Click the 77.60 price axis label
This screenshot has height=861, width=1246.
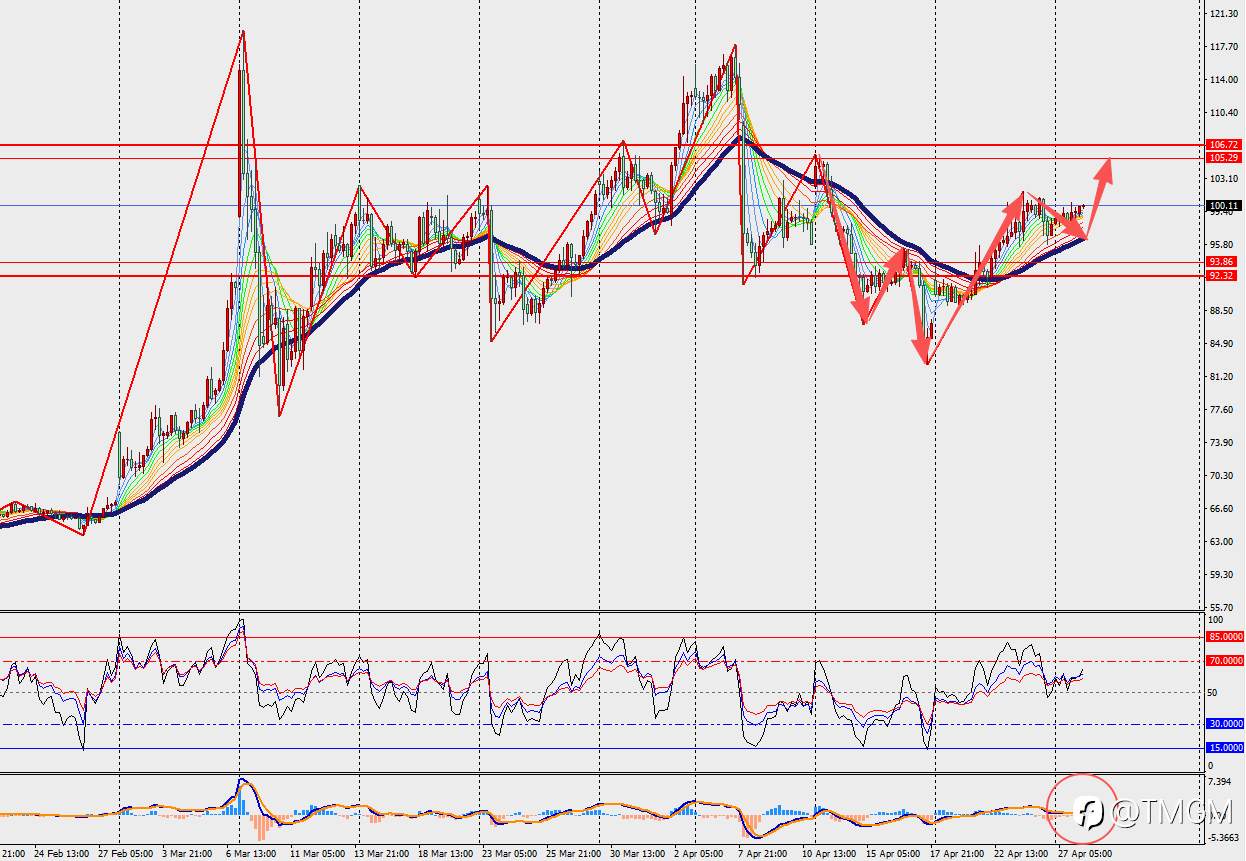point(1222,410)
